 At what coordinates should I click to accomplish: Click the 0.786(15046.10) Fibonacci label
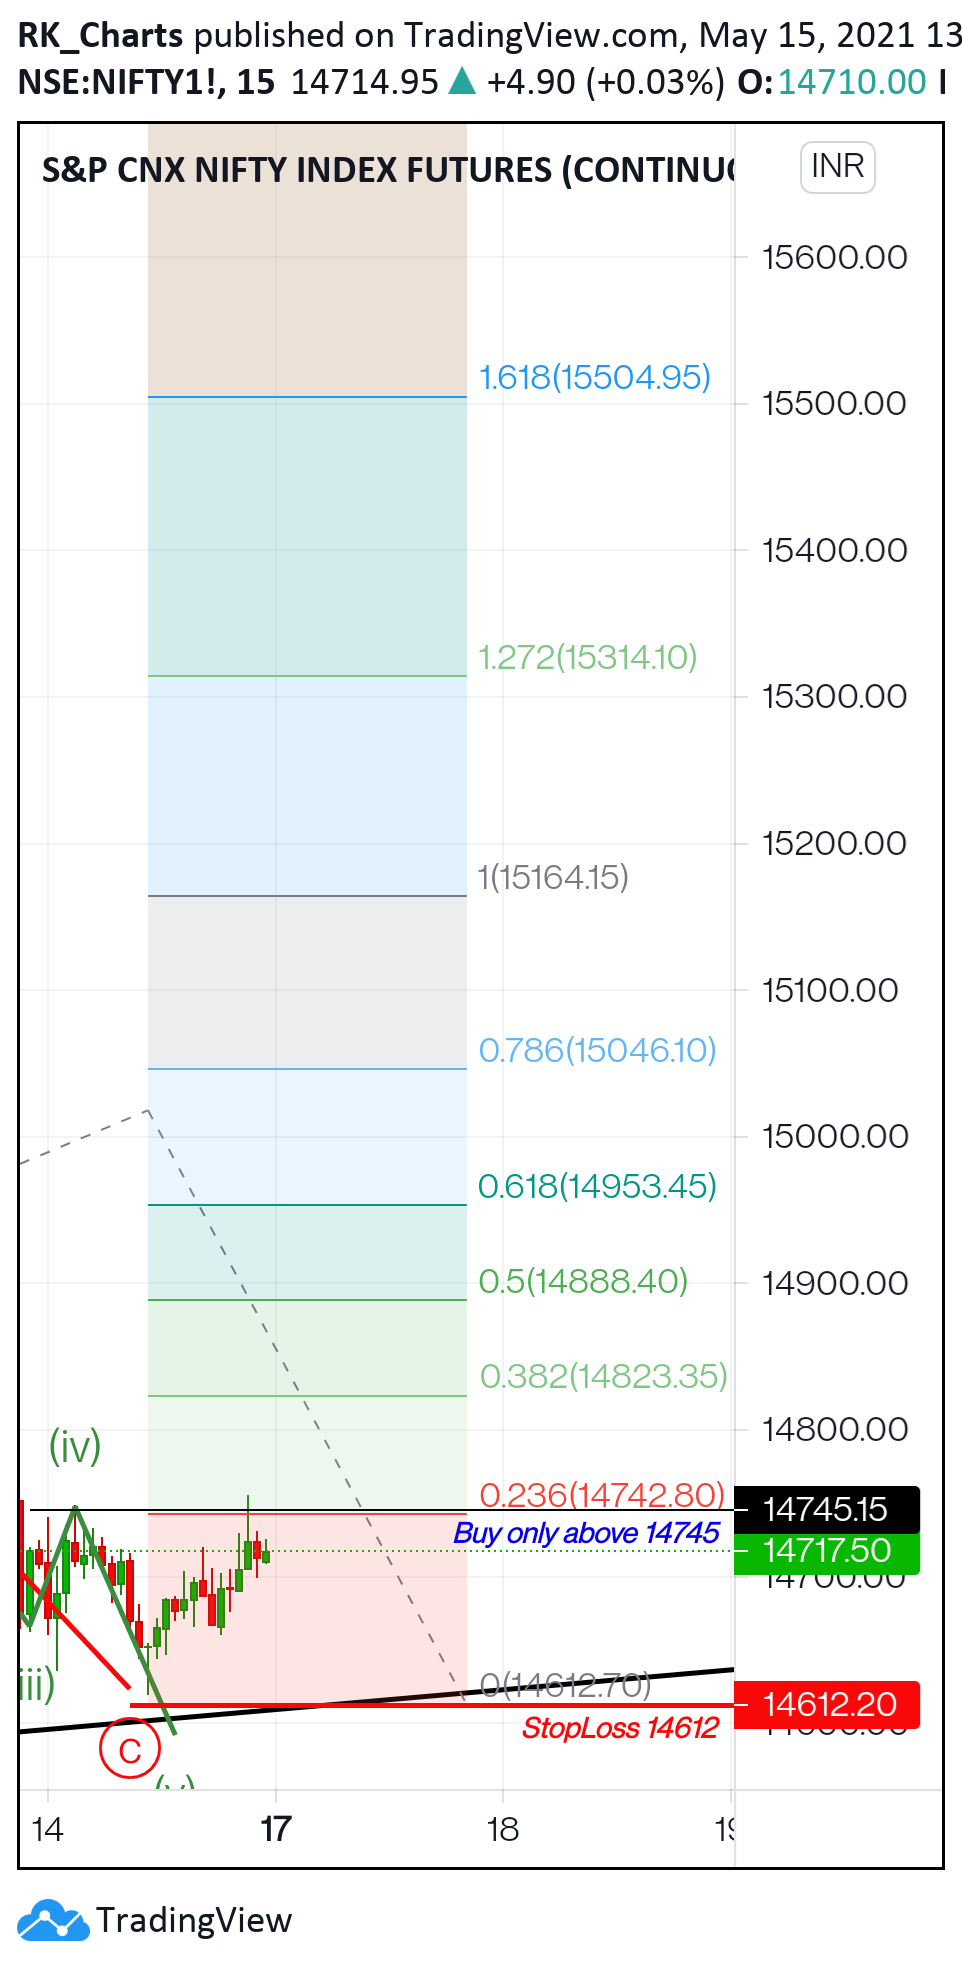[598, 1051]
